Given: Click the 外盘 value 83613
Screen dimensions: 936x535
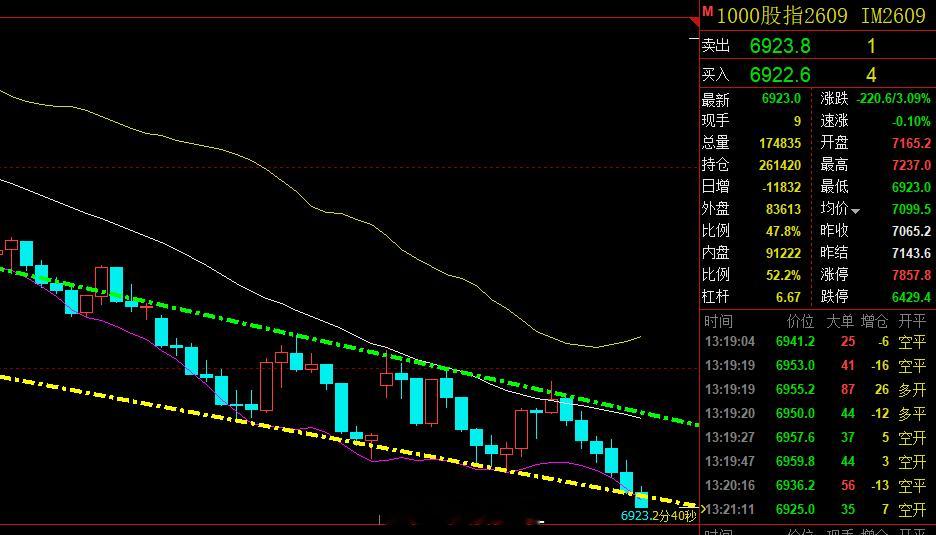Looking at the screenshot, I should pos(783,210).
